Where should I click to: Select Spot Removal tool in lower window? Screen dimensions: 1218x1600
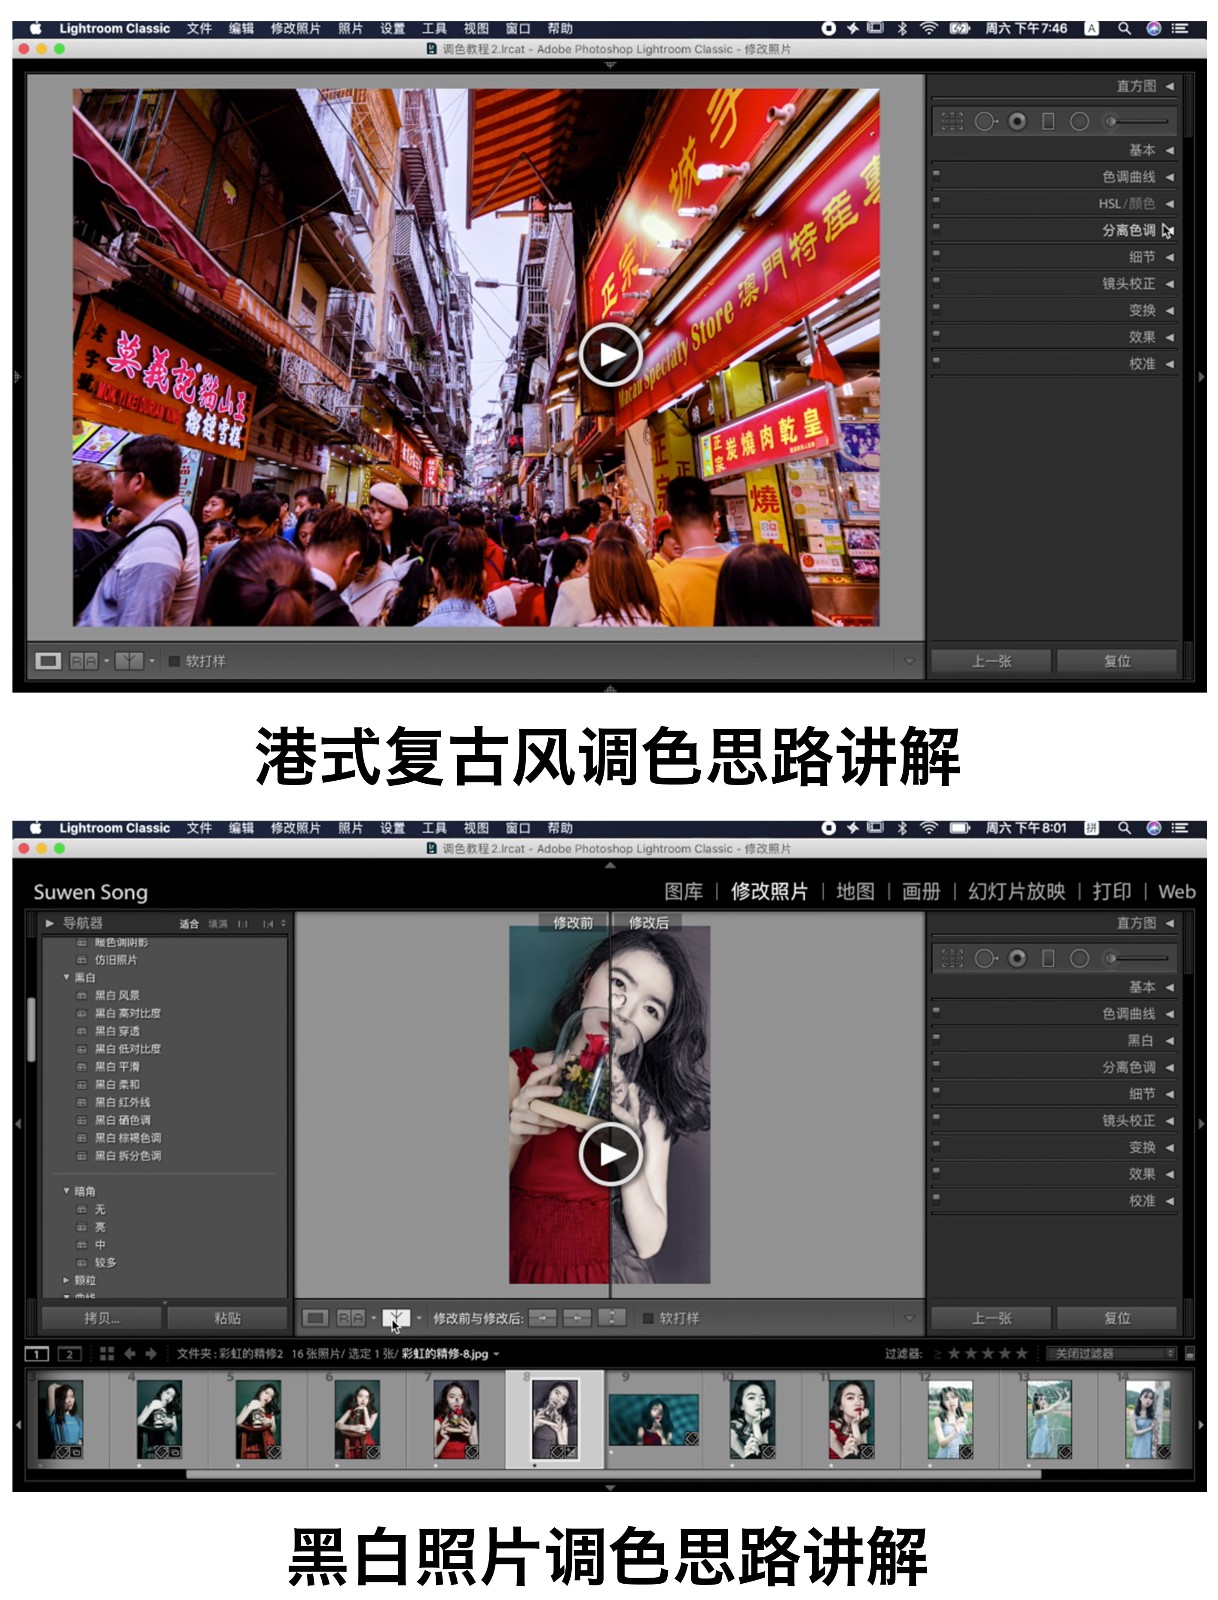coord(985,958)
